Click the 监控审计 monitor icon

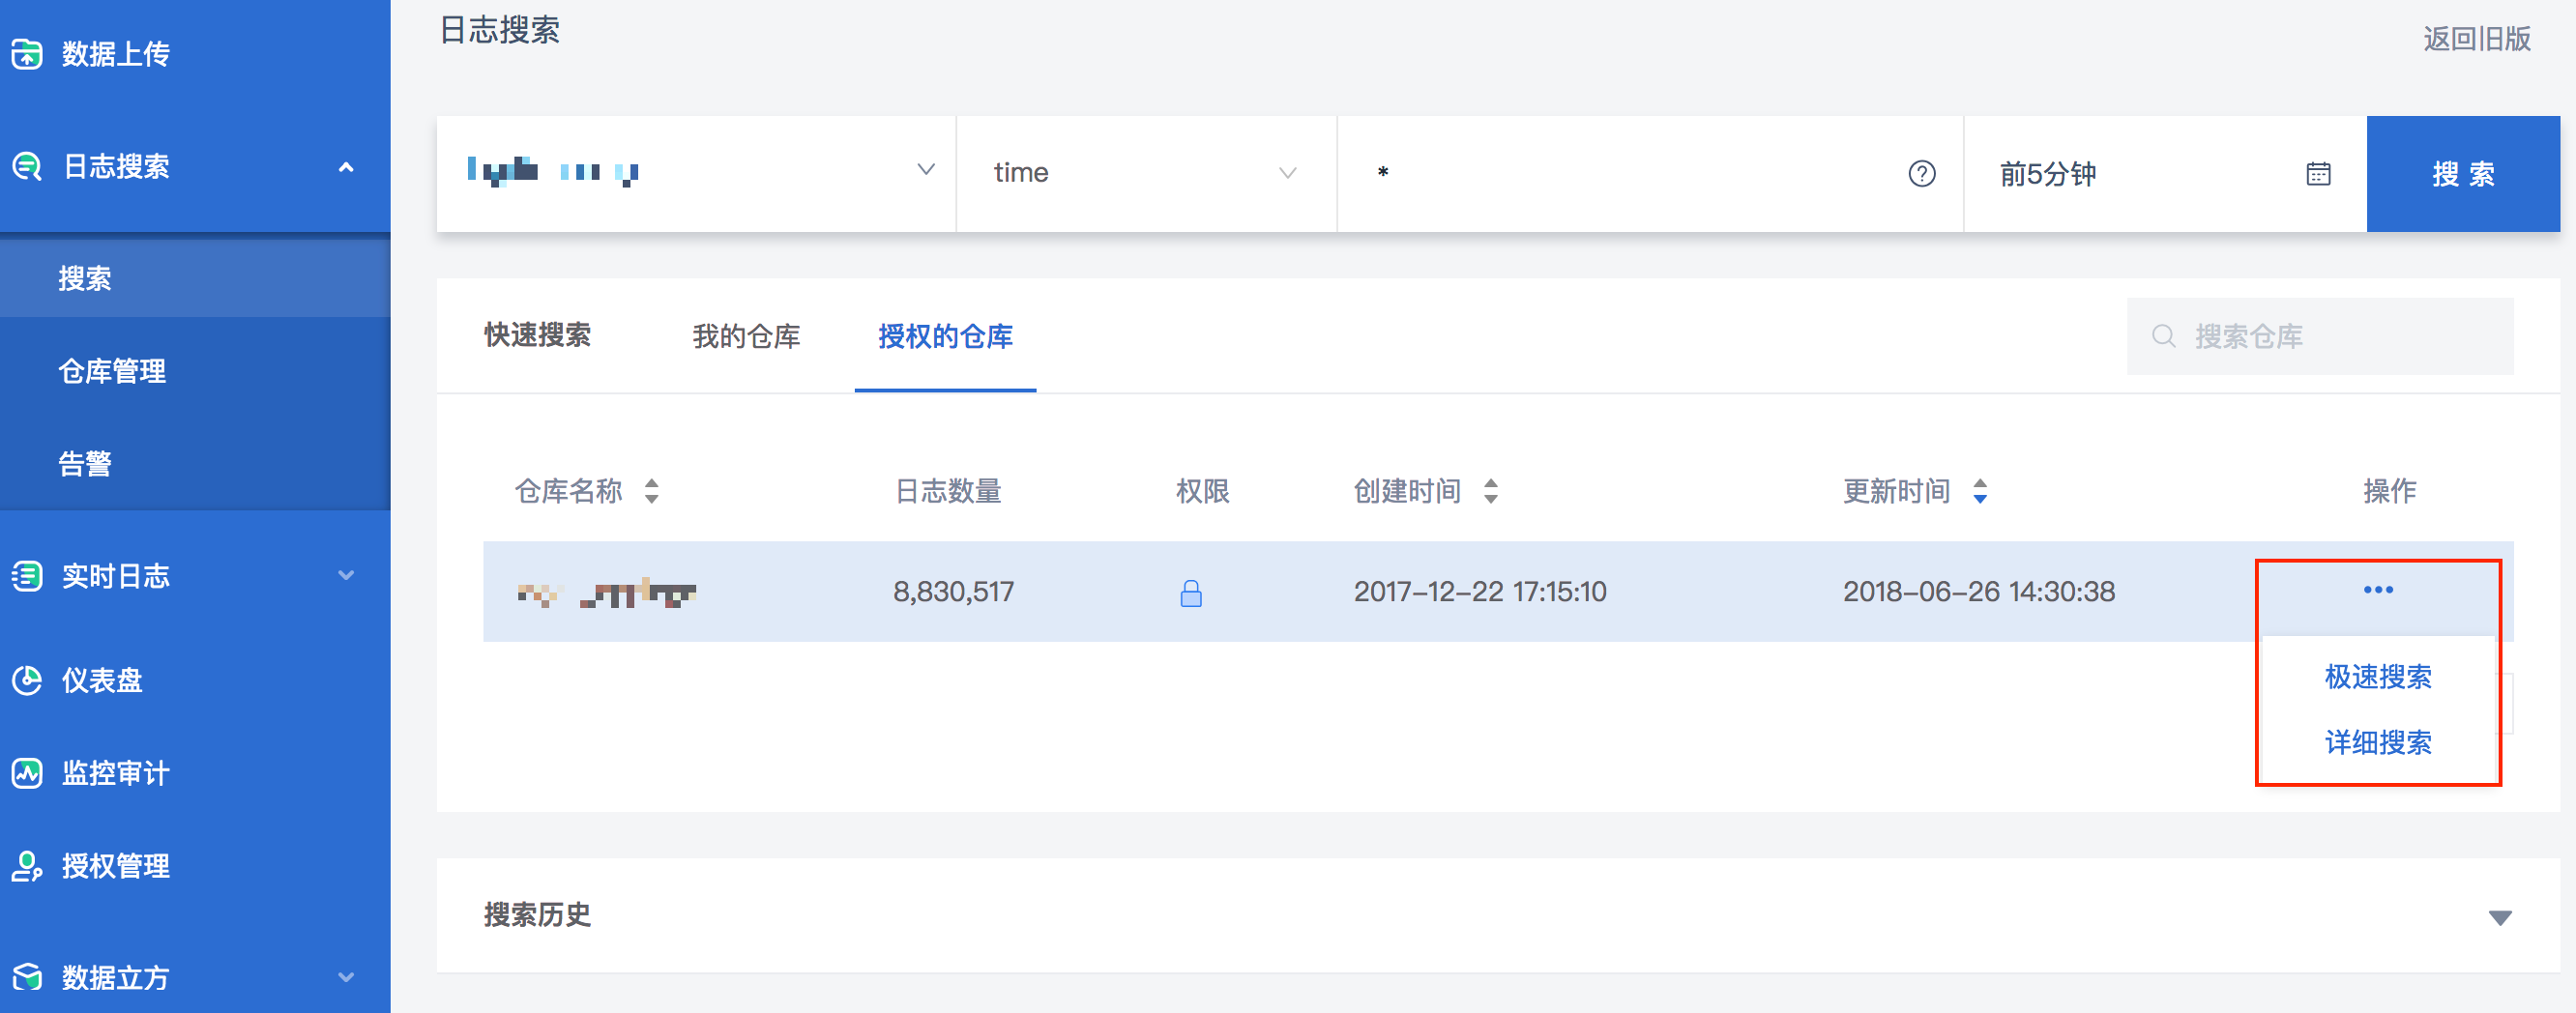[27, 773]
